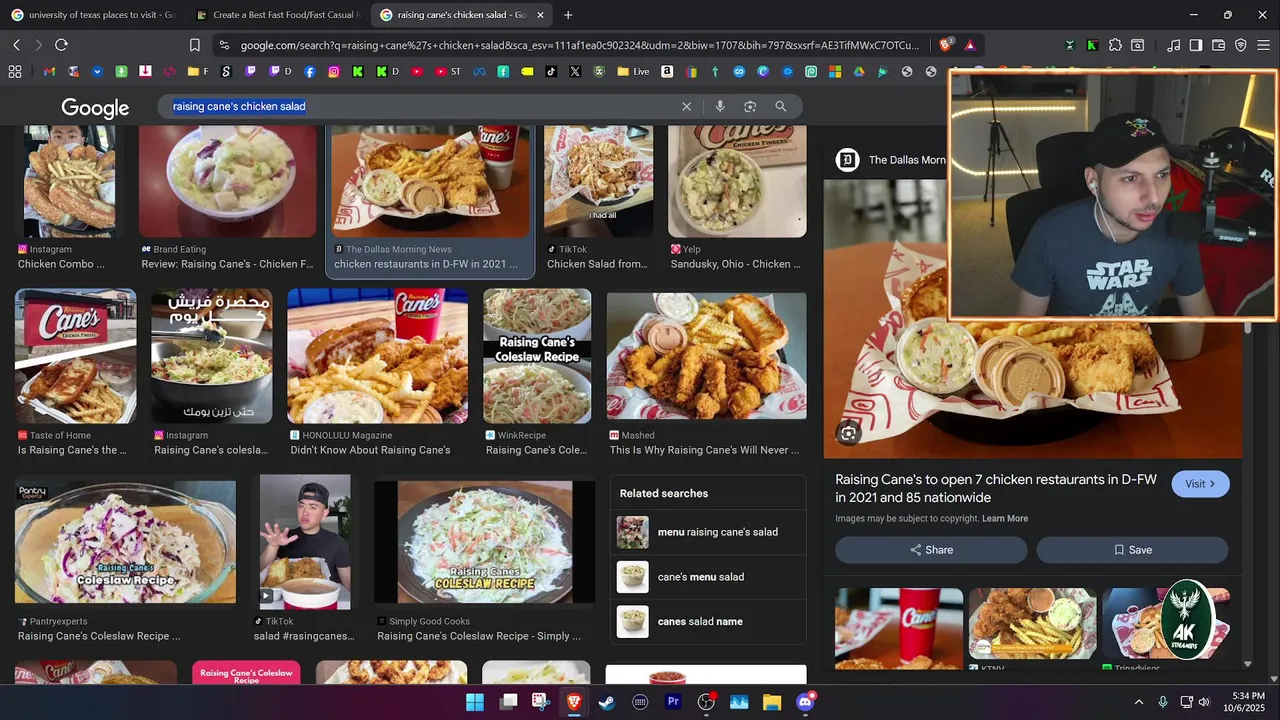Open Brave Rewards triangle icon
The height and width of the screenshot is (720, 1280).
969,45
